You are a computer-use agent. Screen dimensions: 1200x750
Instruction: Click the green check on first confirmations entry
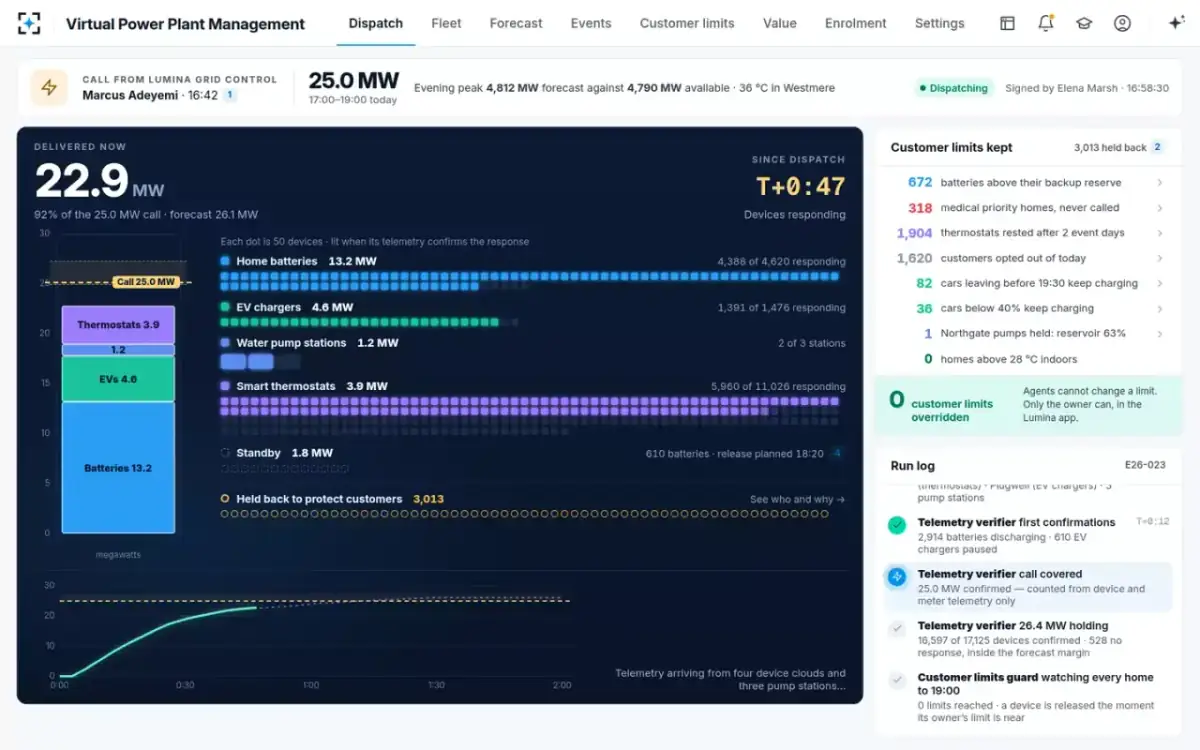click(x=897, y=525)
